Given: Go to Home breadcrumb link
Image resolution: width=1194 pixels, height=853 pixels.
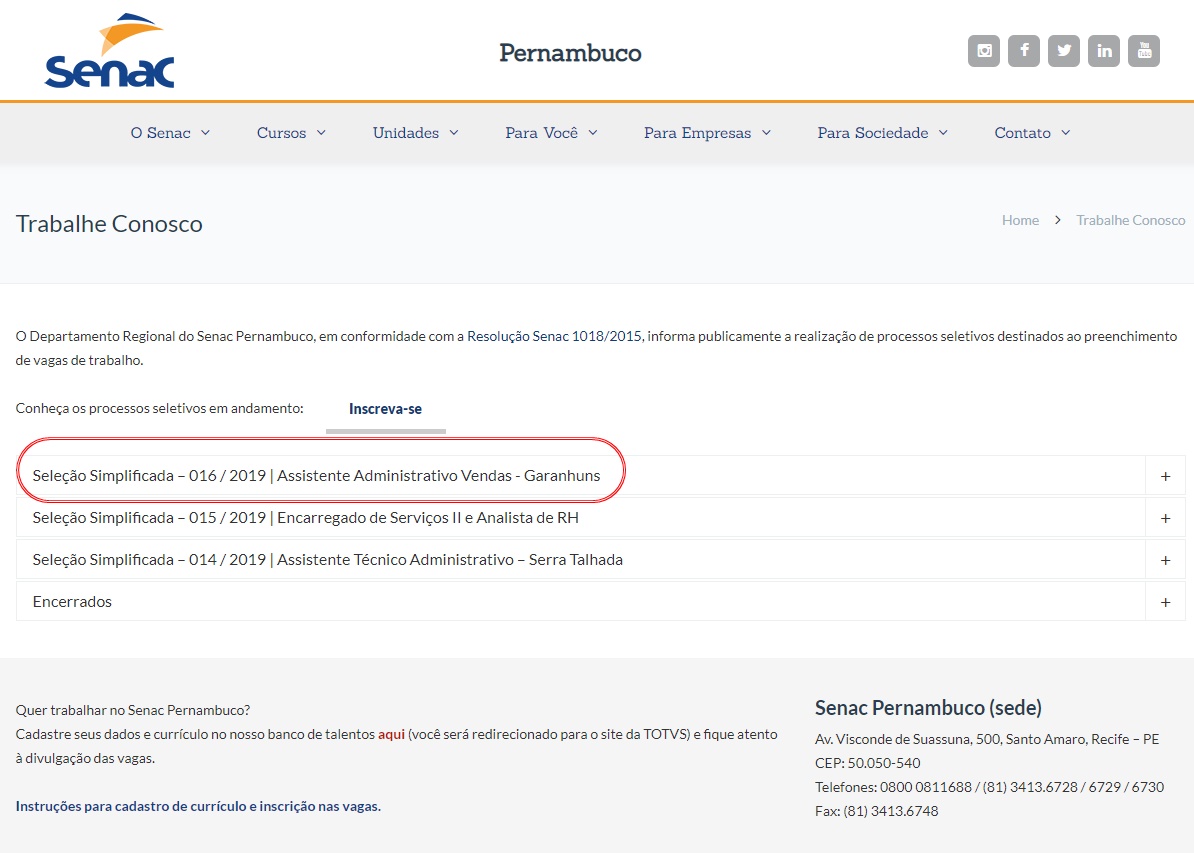Looking at the screenshot, I should click(1020, 220).
